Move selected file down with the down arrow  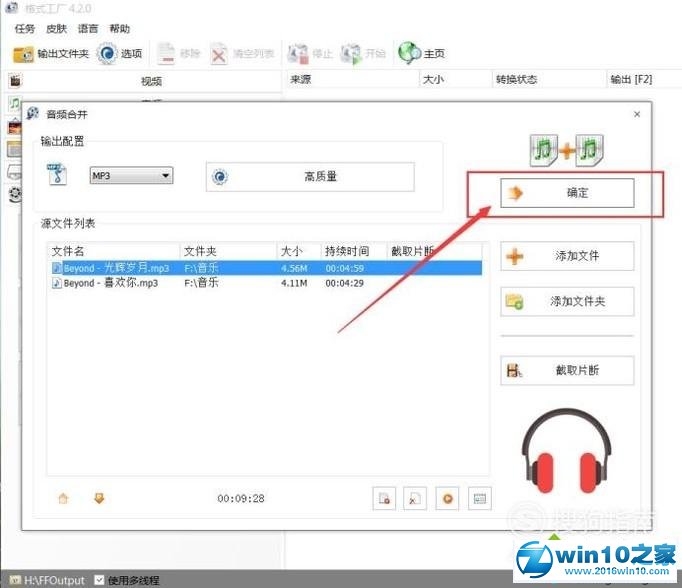pyautogui.click(x=99, y=498)
